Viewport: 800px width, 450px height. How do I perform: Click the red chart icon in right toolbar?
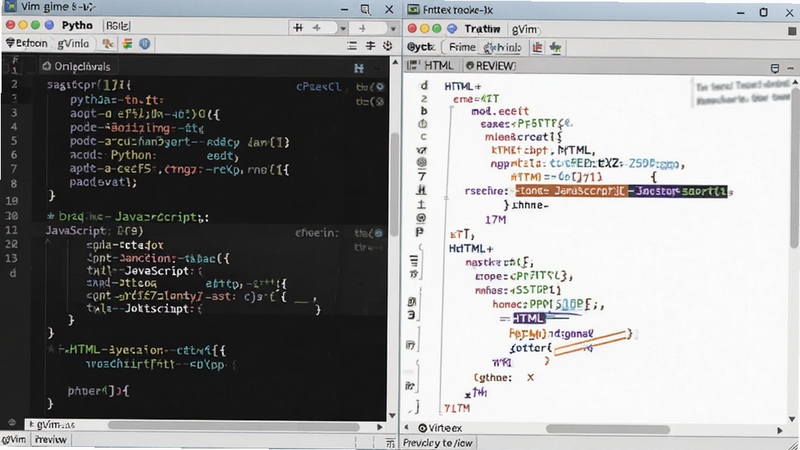pos(537,47)
